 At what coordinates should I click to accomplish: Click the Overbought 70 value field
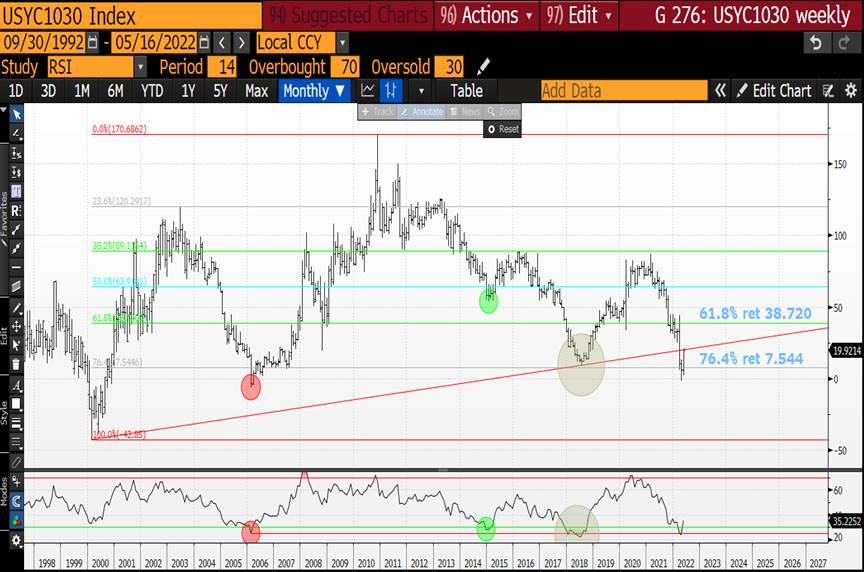tap(345, 67)
